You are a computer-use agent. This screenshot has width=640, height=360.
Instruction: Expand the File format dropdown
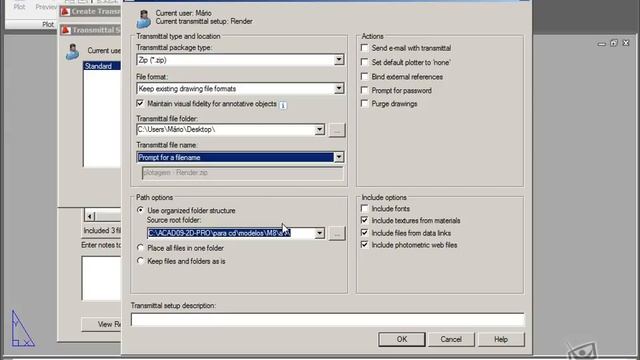pos(339,89)
